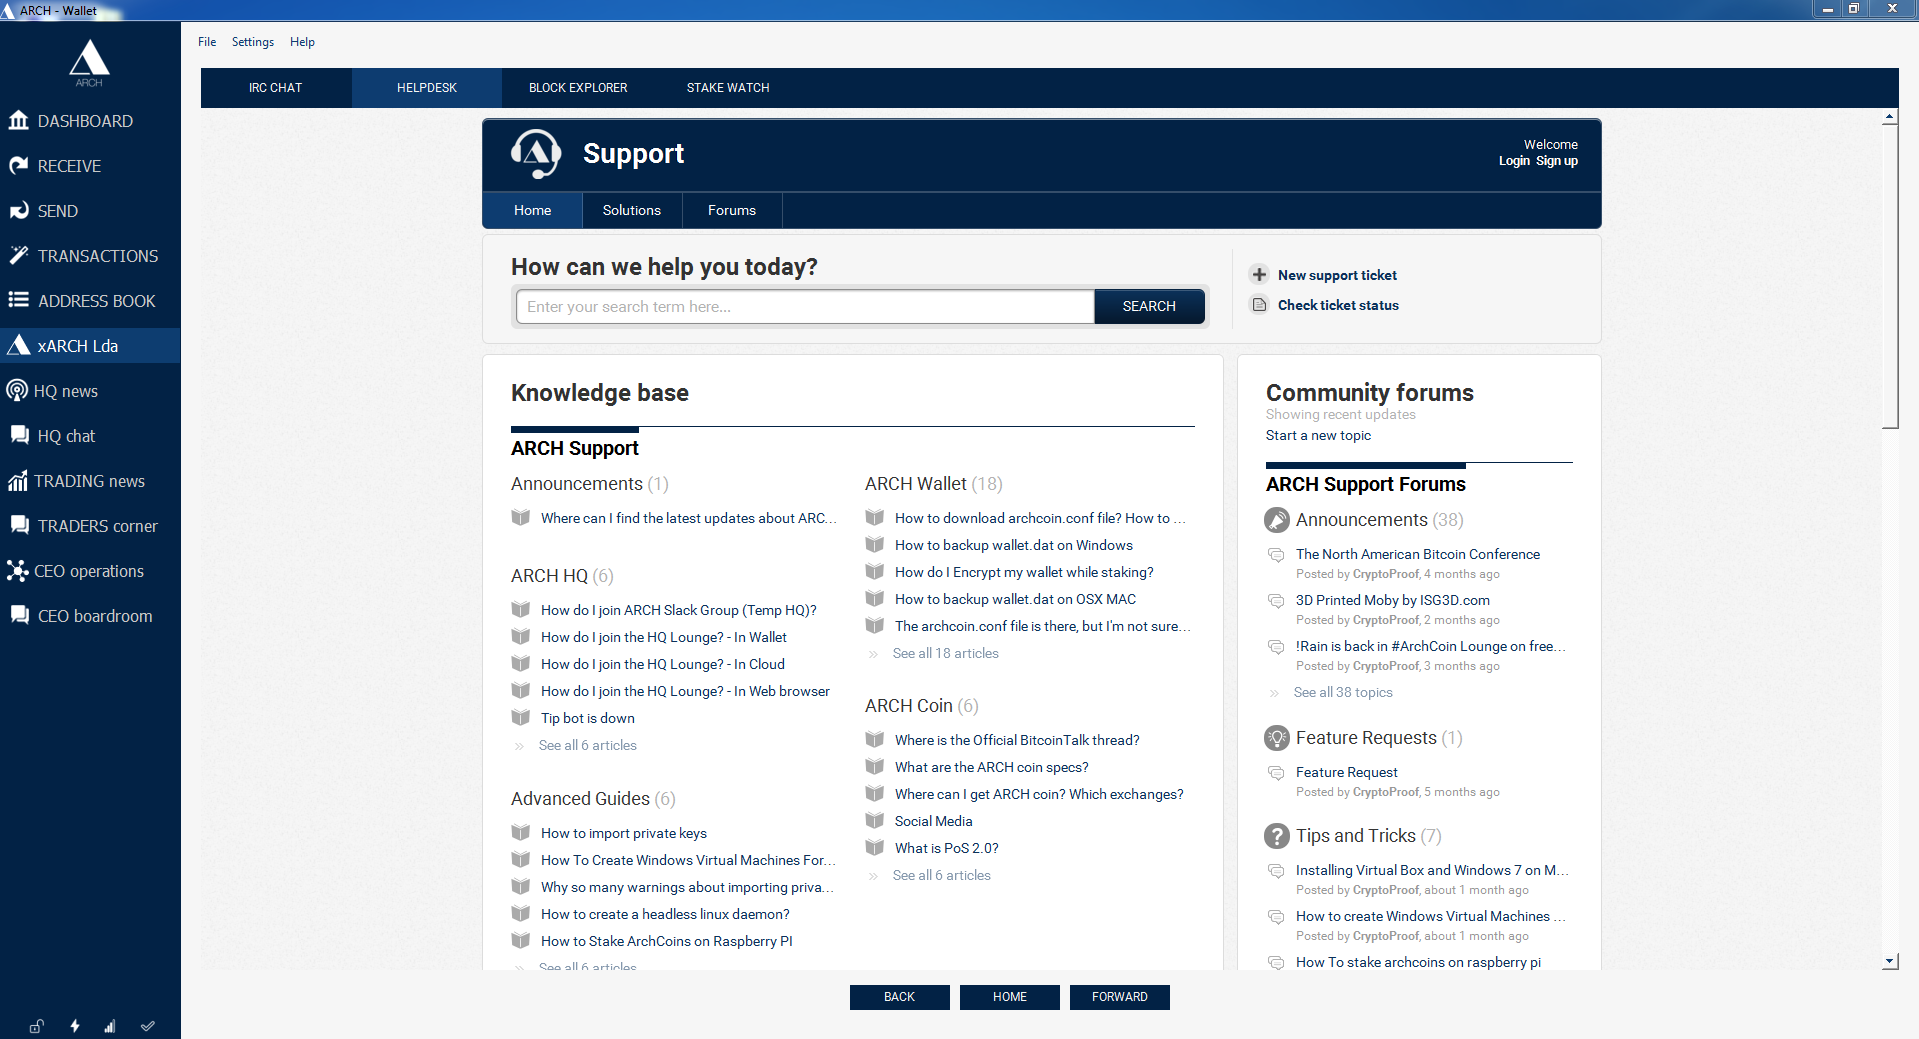Open the CEO operations network icon
1919x1039 pixels.
(17, 571)
